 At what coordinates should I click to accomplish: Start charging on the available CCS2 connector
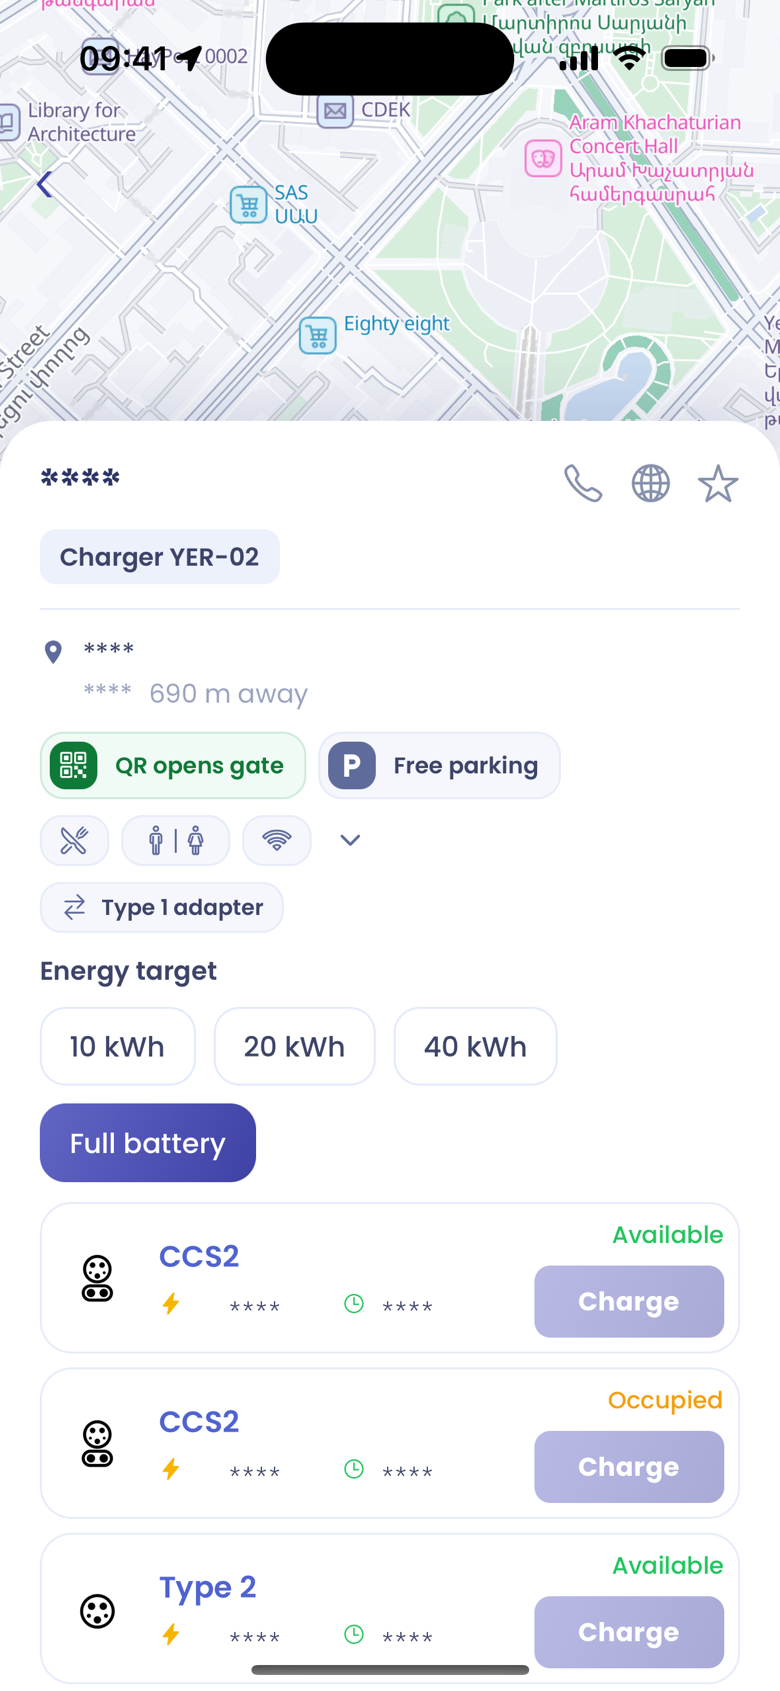[x=629, y=1302]
